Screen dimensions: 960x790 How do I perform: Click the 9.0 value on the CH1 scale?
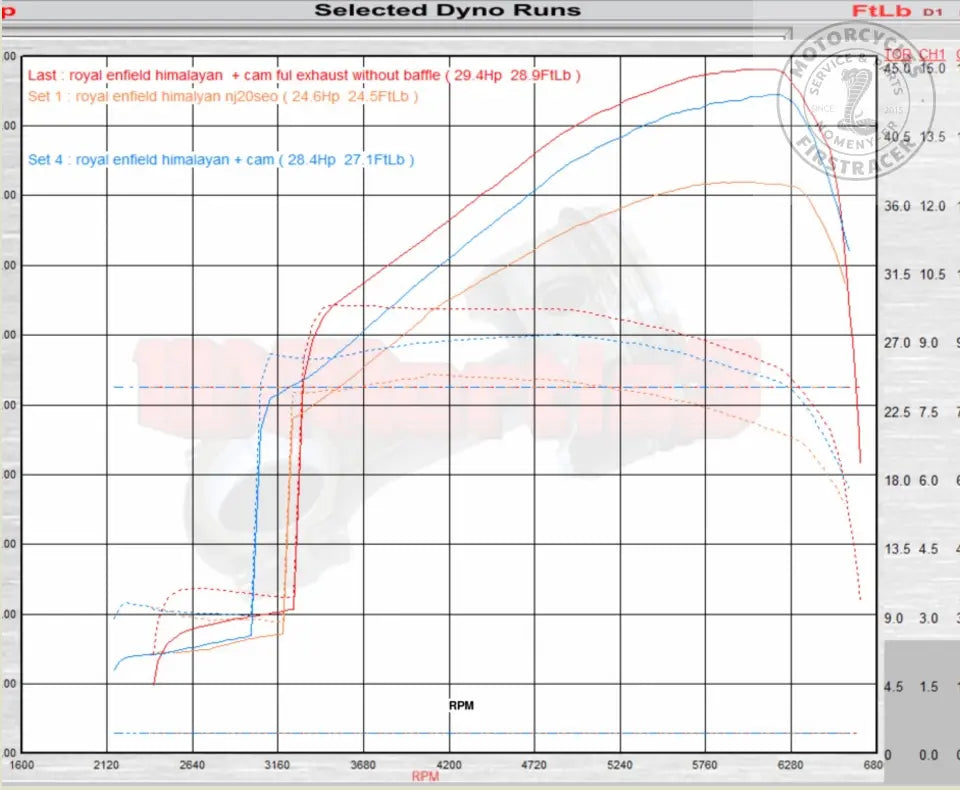point(931,343)
